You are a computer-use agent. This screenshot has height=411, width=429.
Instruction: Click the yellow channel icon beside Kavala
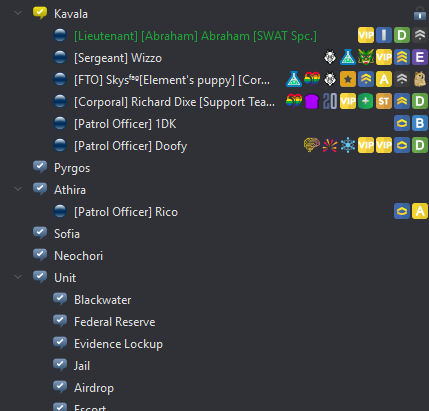click(40, 13)
